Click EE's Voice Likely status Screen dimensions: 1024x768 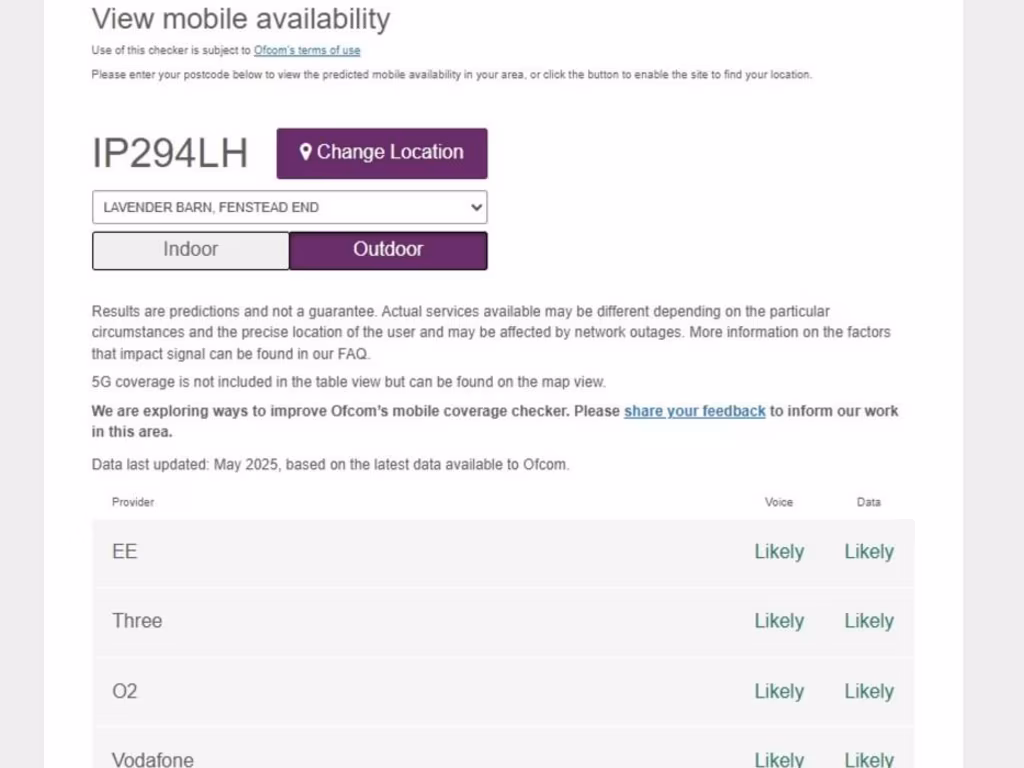pyautogui.click(x=779, y=552)
